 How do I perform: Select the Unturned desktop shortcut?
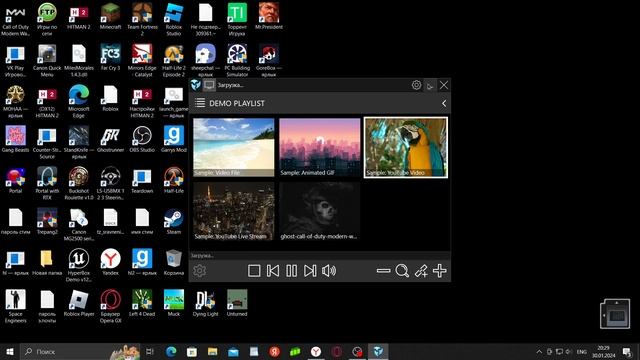click(237, 303)
